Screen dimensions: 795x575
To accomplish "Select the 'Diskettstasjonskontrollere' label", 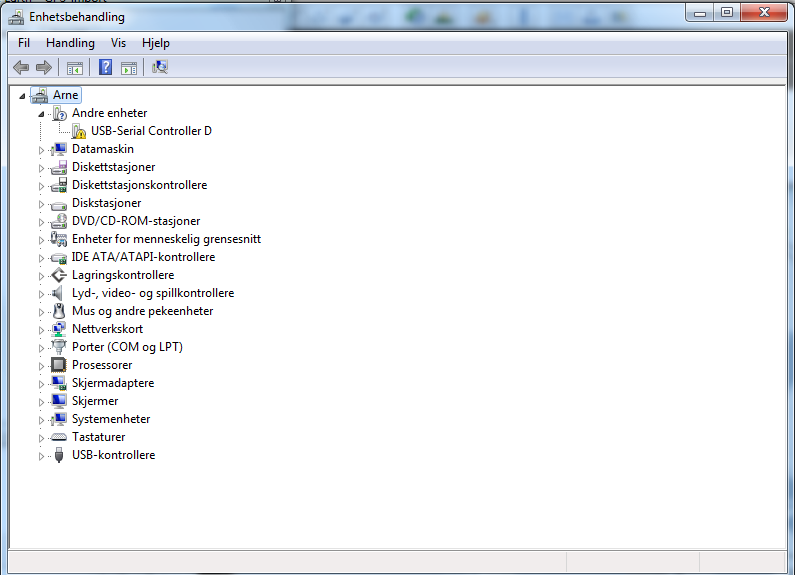I will click(139, 185).
